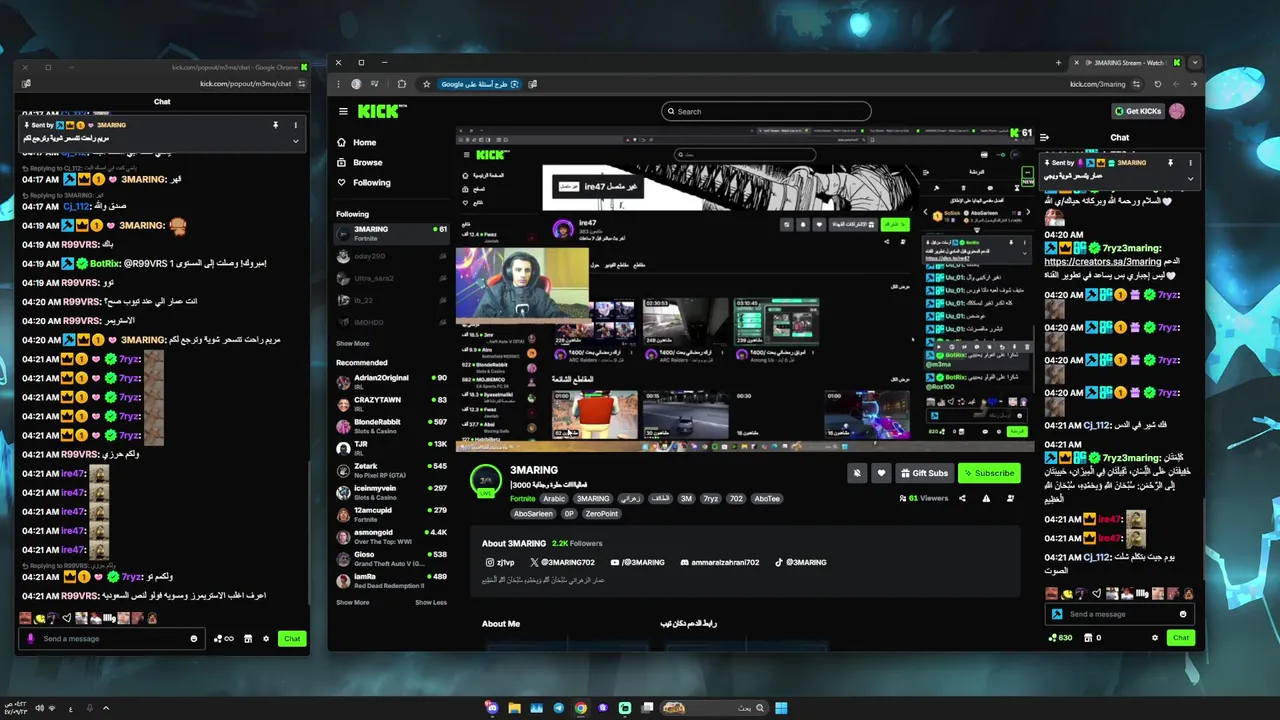Open the chat shop icon showing 0
This screenshot has width=1280, height=720.
click(1093, 637)
